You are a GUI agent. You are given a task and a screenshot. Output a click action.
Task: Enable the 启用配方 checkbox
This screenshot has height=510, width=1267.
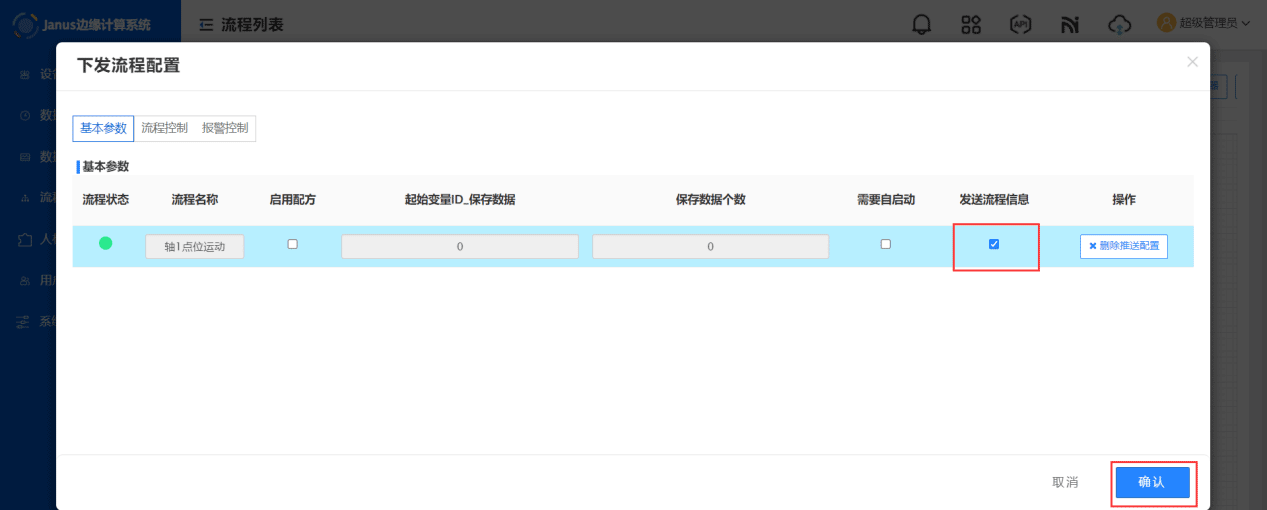pos(292,244)
